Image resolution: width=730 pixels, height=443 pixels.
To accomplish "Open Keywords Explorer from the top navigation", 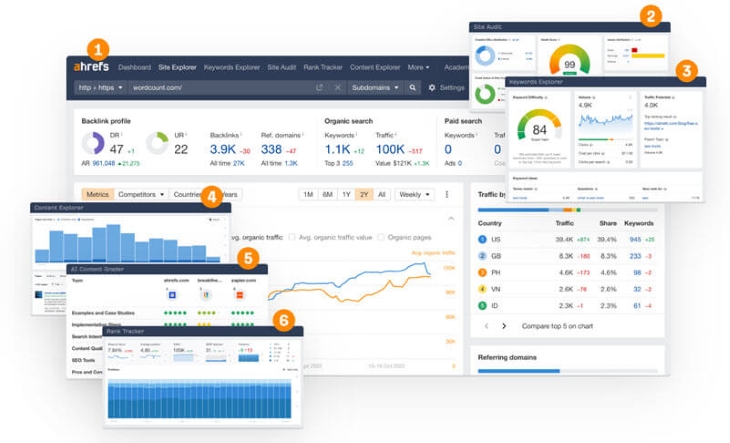I will (x=232, y=67).
